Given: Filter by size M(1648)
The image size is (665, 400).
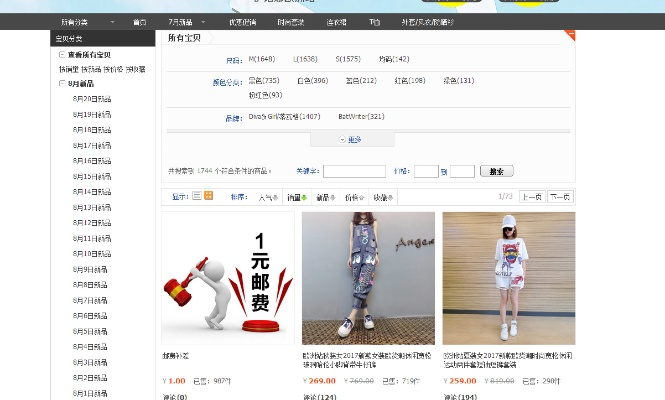Looking at the screenshot, I should [x=262, y=59].
